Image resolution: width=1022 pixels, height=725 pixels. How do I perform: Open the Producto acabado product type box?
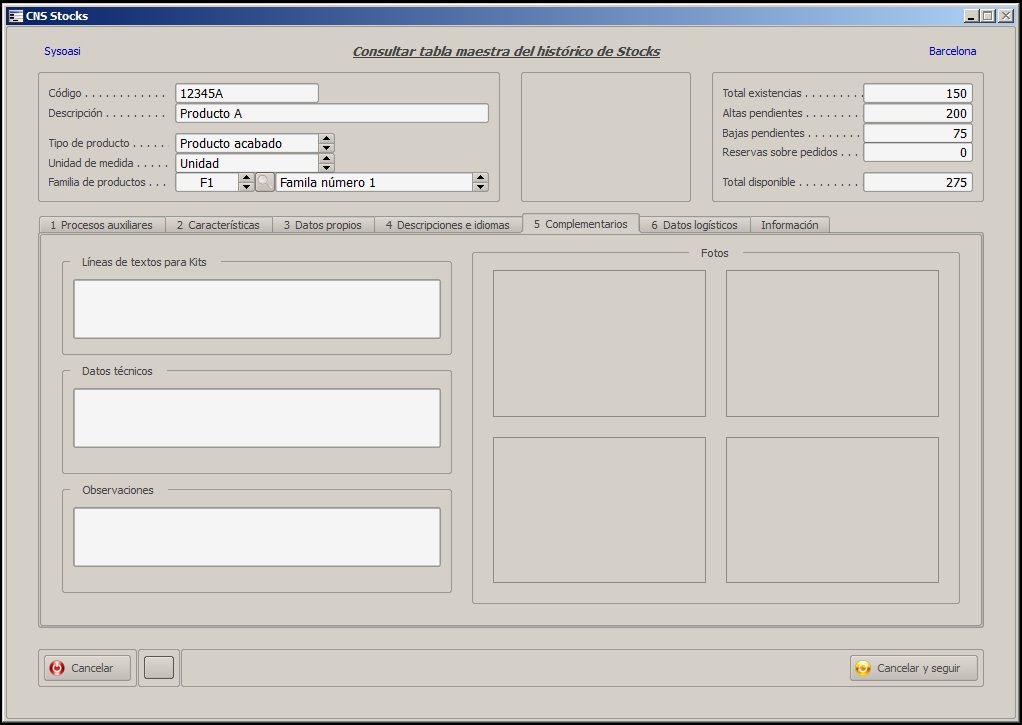point(248,143)
